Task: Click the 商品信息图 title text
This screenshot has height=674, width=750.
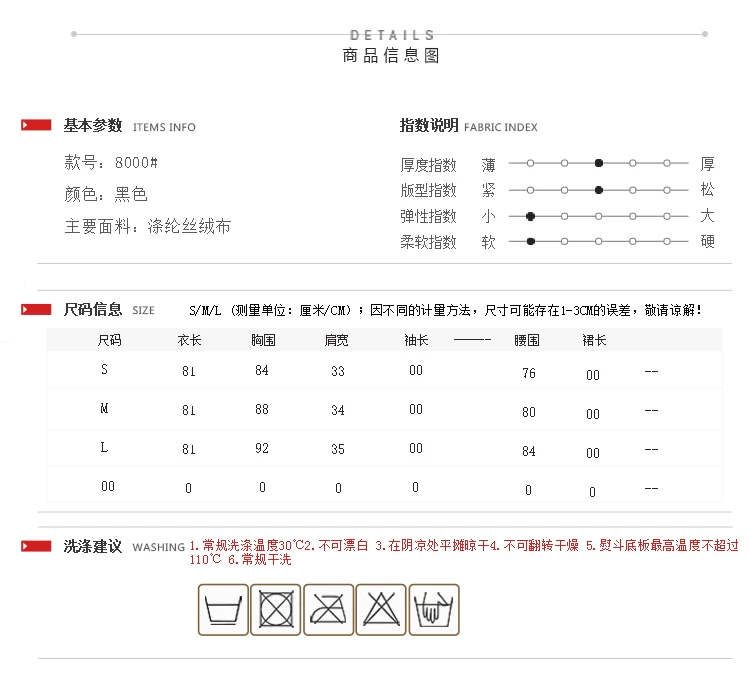Action: (x=390, y=56)
